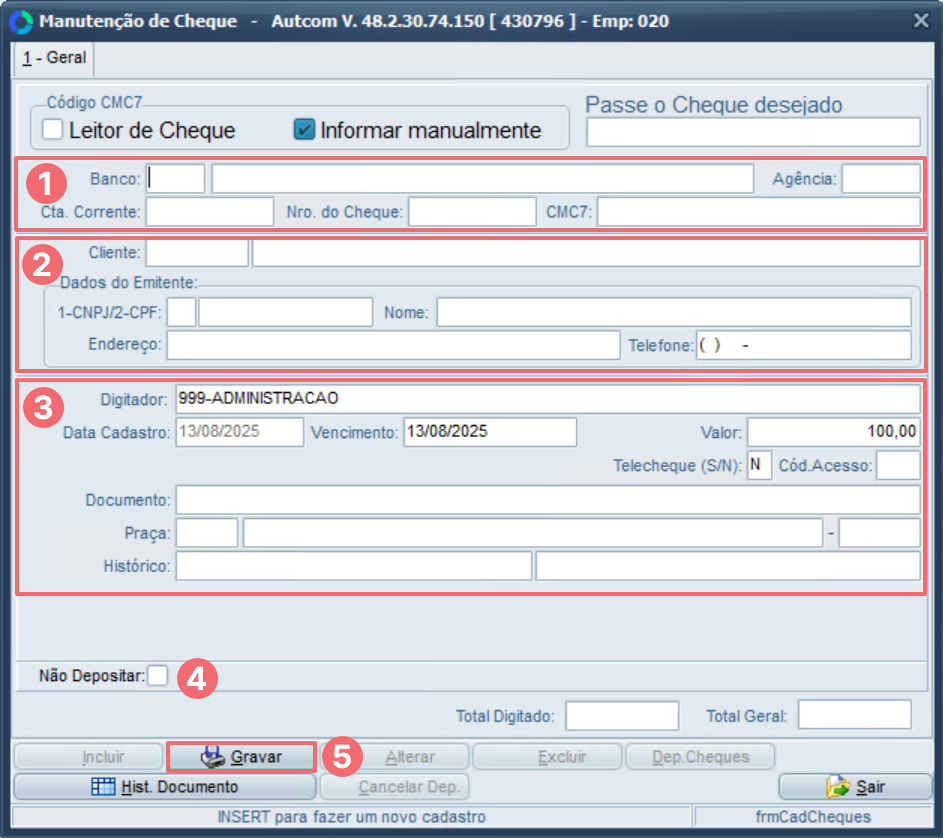The width and height of the screenshot is (943, 838).
Task: Click the Valor field showing 100,00
Action: [x=834, y=432]
